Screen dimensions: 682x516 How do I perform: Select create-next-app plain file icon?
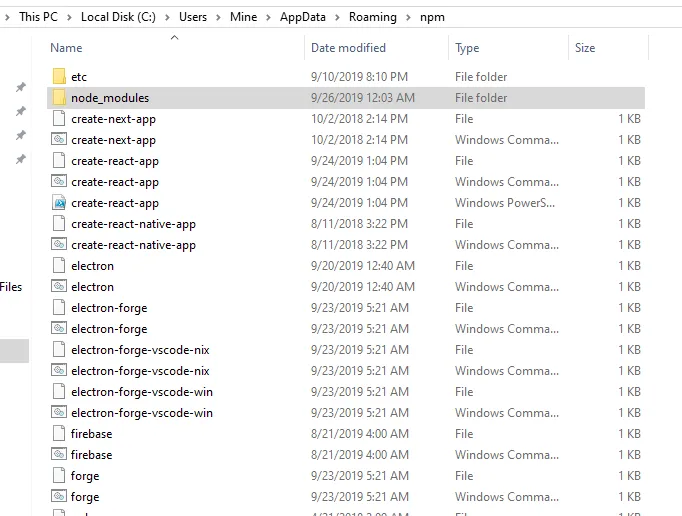coord(59,118)
